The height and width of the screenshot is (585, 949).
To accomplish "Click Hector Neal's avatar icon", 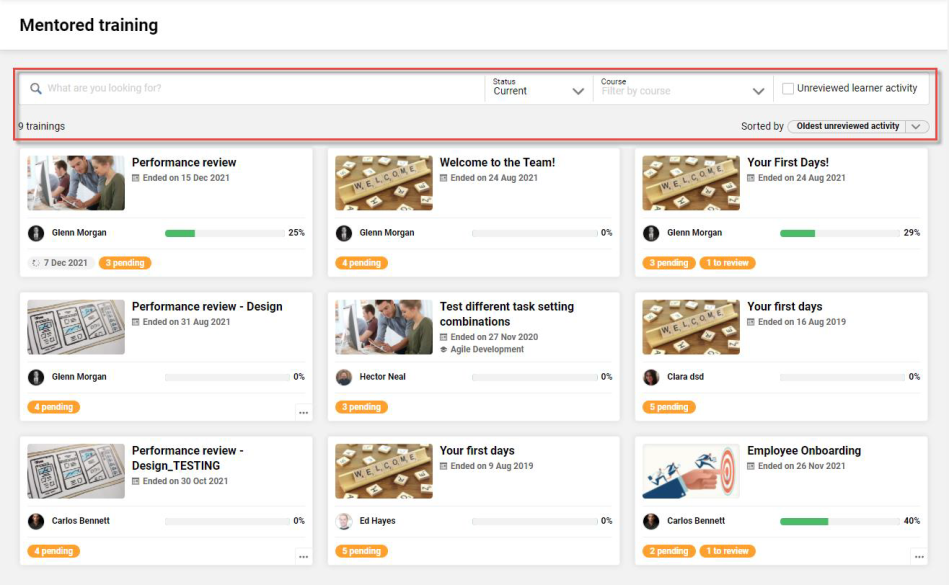I will click(x=344, y=377).
